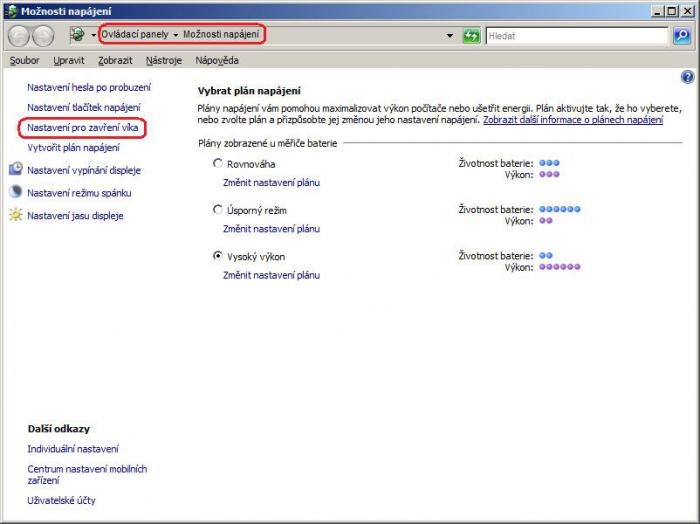700x524 pixels.
Task: Click Změnit nastavení plánu under Úsporný režim
Action: coord(271,228)
